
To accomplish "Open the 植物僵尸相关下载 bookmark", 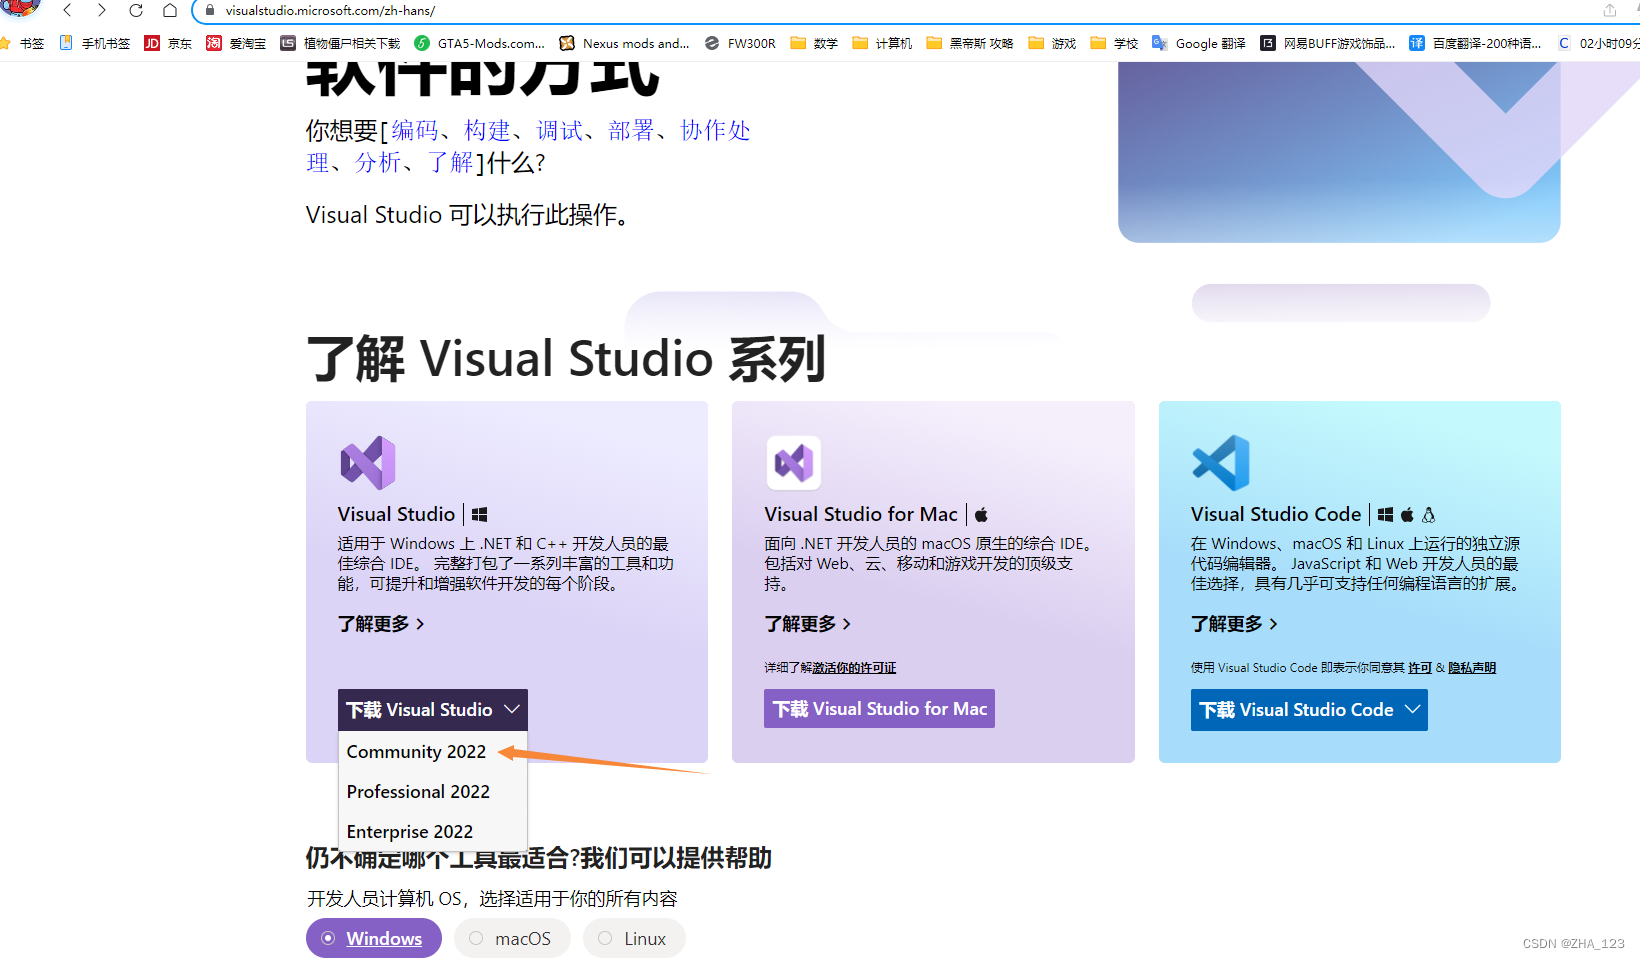I will coord(340,43).
